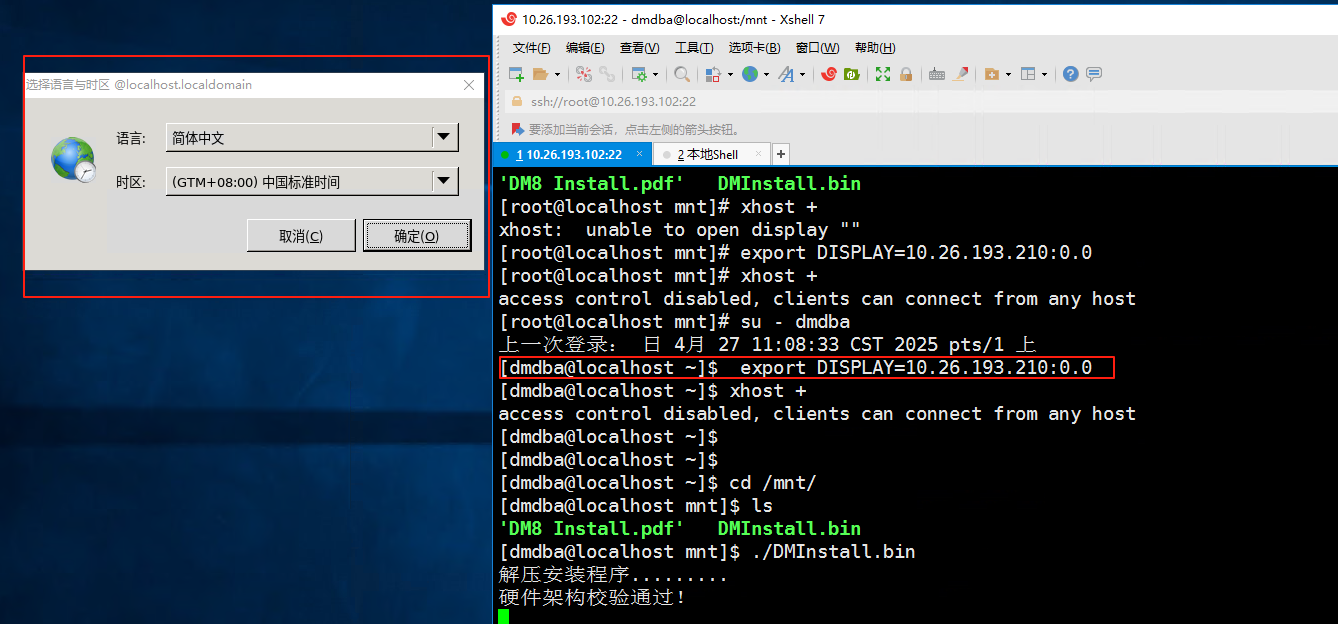Click the fullscreen green arrows icon

coord(883,74)
